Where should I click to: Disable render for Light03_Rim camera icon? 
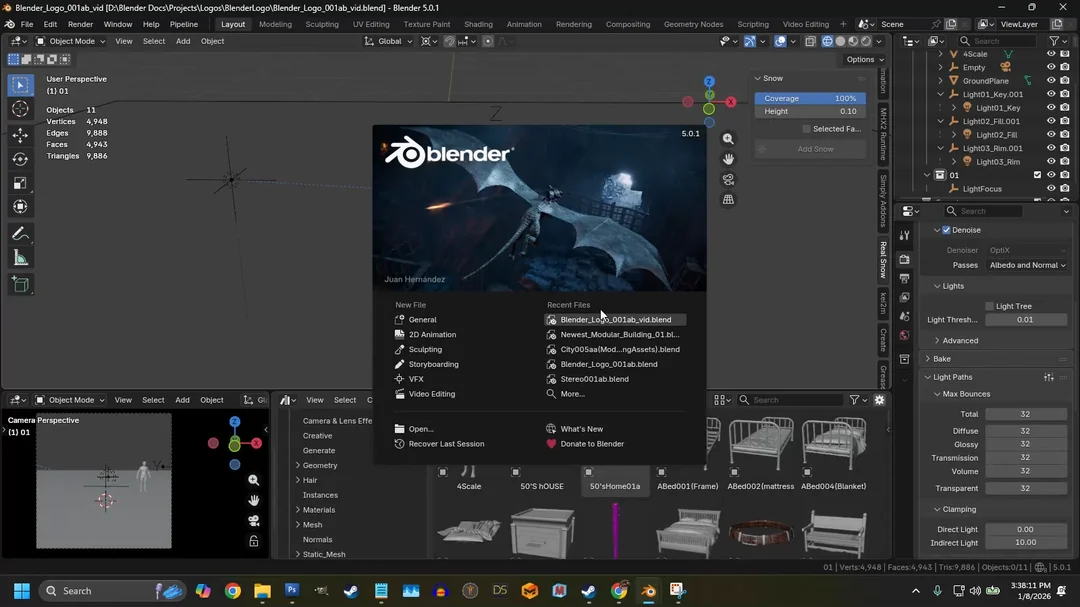coord(1065,161)
